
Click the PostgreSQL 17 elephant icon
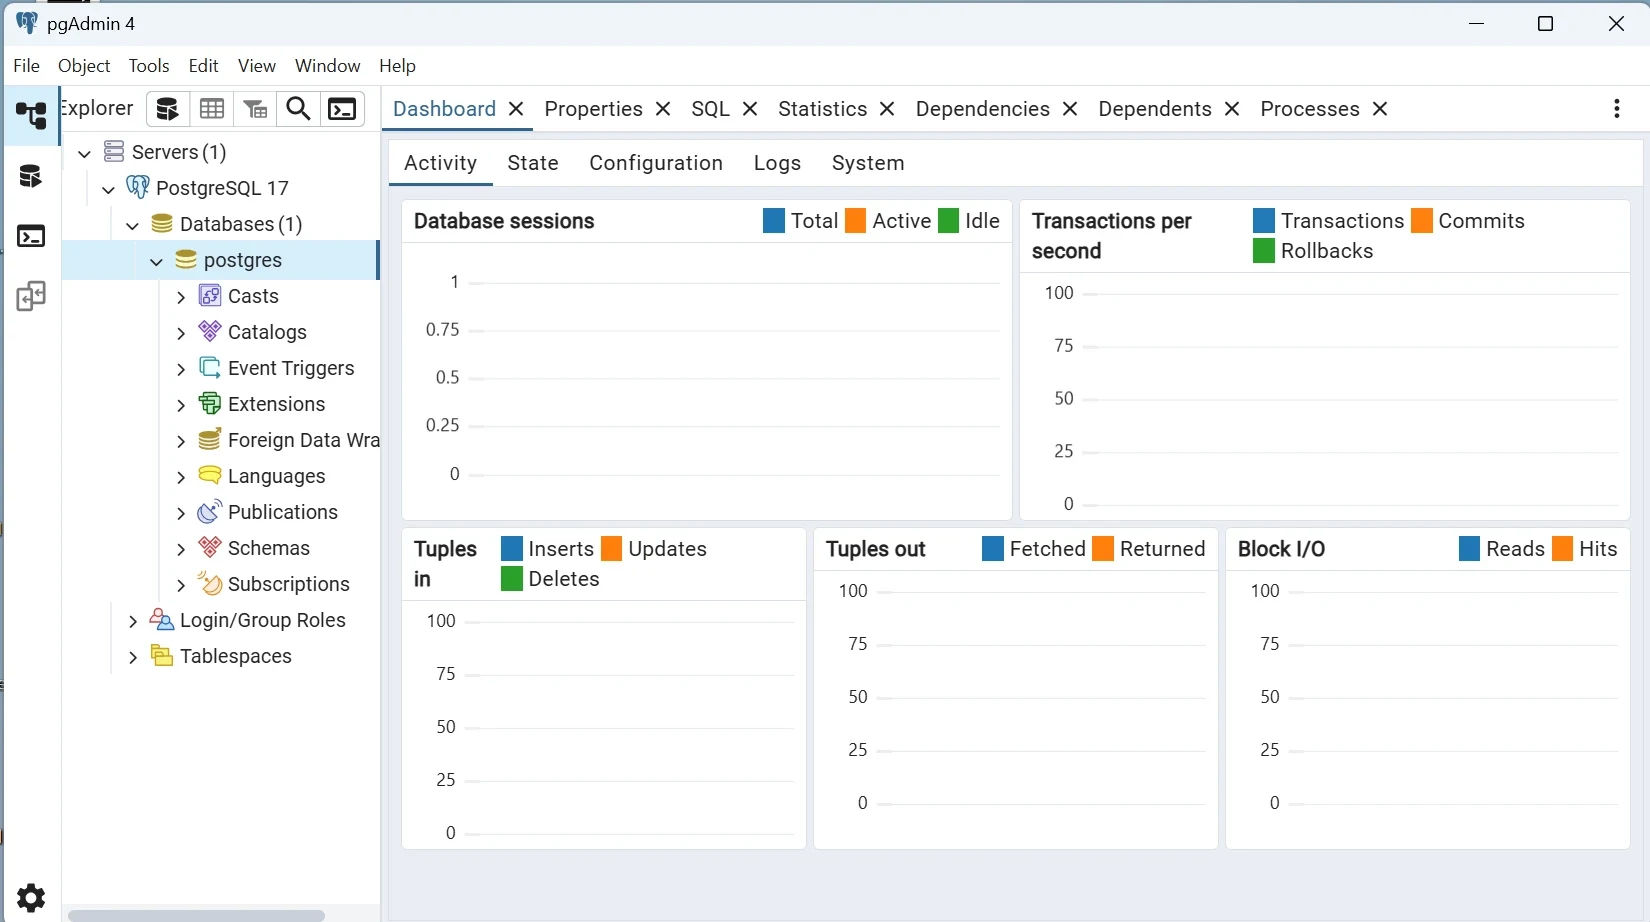point(138,188)
